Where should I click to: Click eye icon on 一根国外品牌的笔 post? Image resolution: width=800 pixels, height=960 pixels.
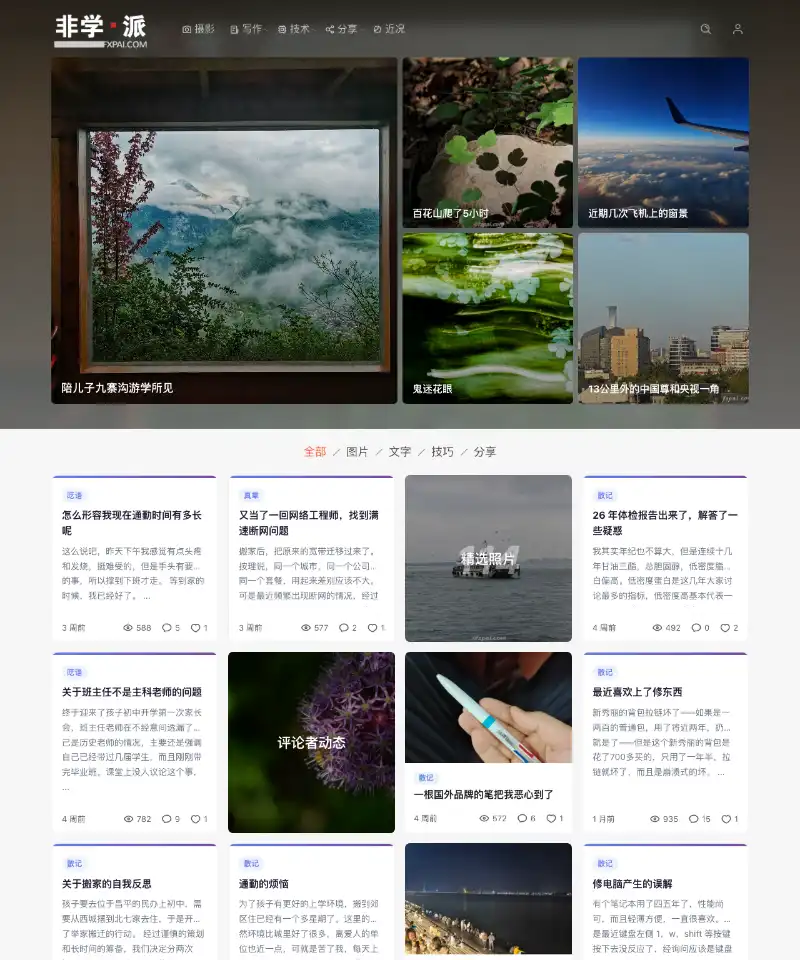[484, 818]
